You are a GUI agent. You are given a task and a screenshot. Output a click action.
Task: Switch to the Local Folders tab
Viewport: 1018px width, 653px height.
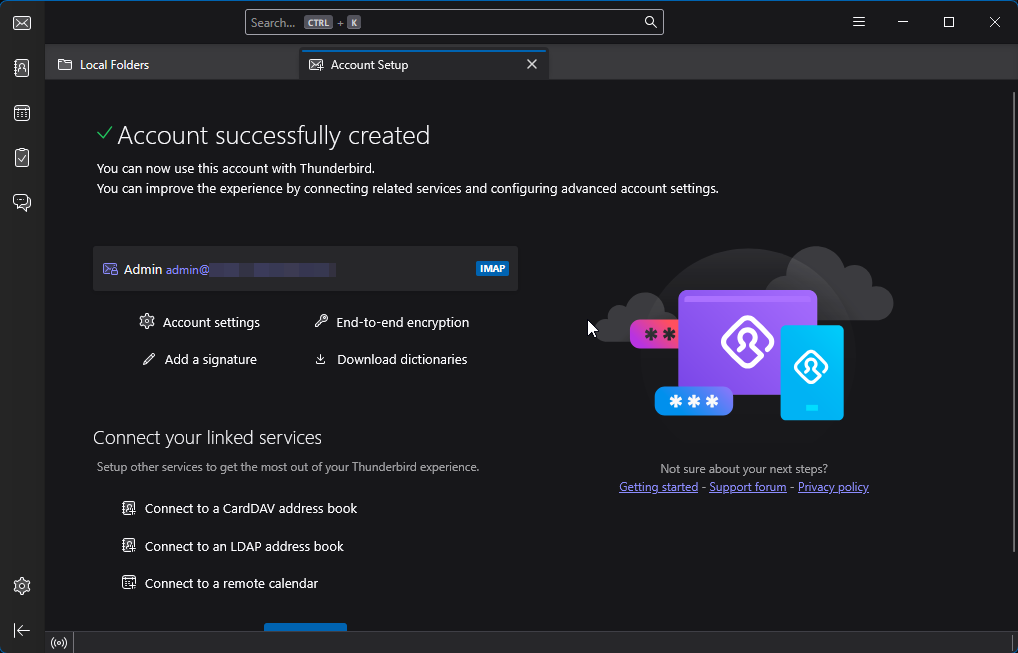(172, 65)
